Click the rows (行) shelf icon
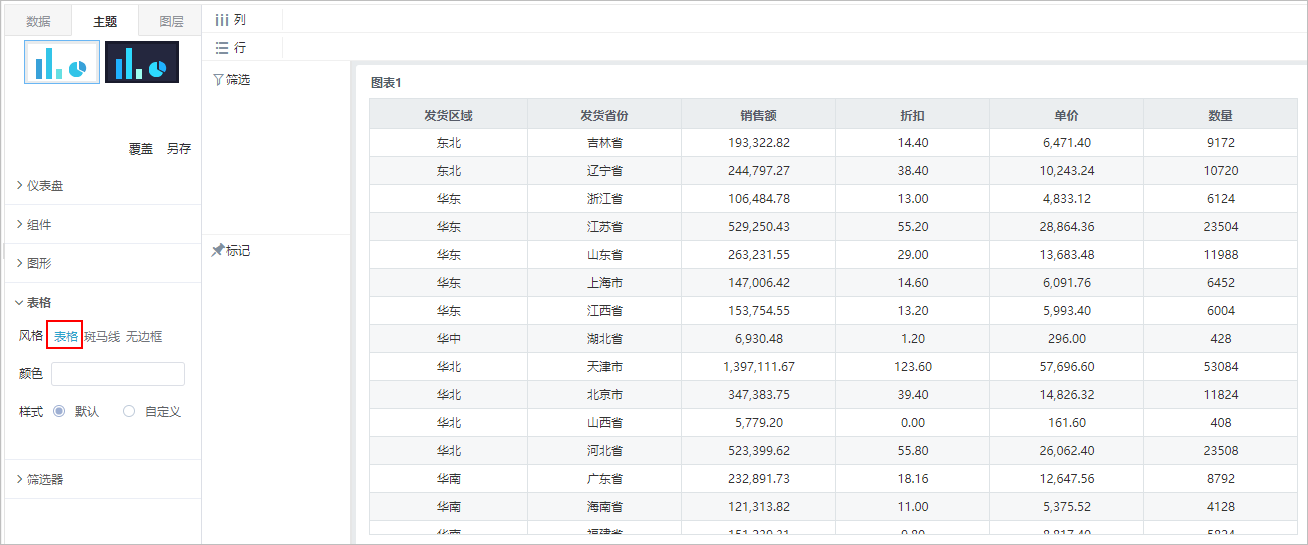 [222, 47]
